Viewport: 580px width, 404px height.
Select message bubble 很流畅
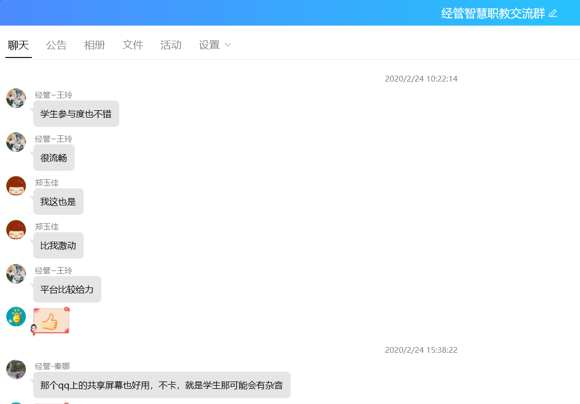54,158
